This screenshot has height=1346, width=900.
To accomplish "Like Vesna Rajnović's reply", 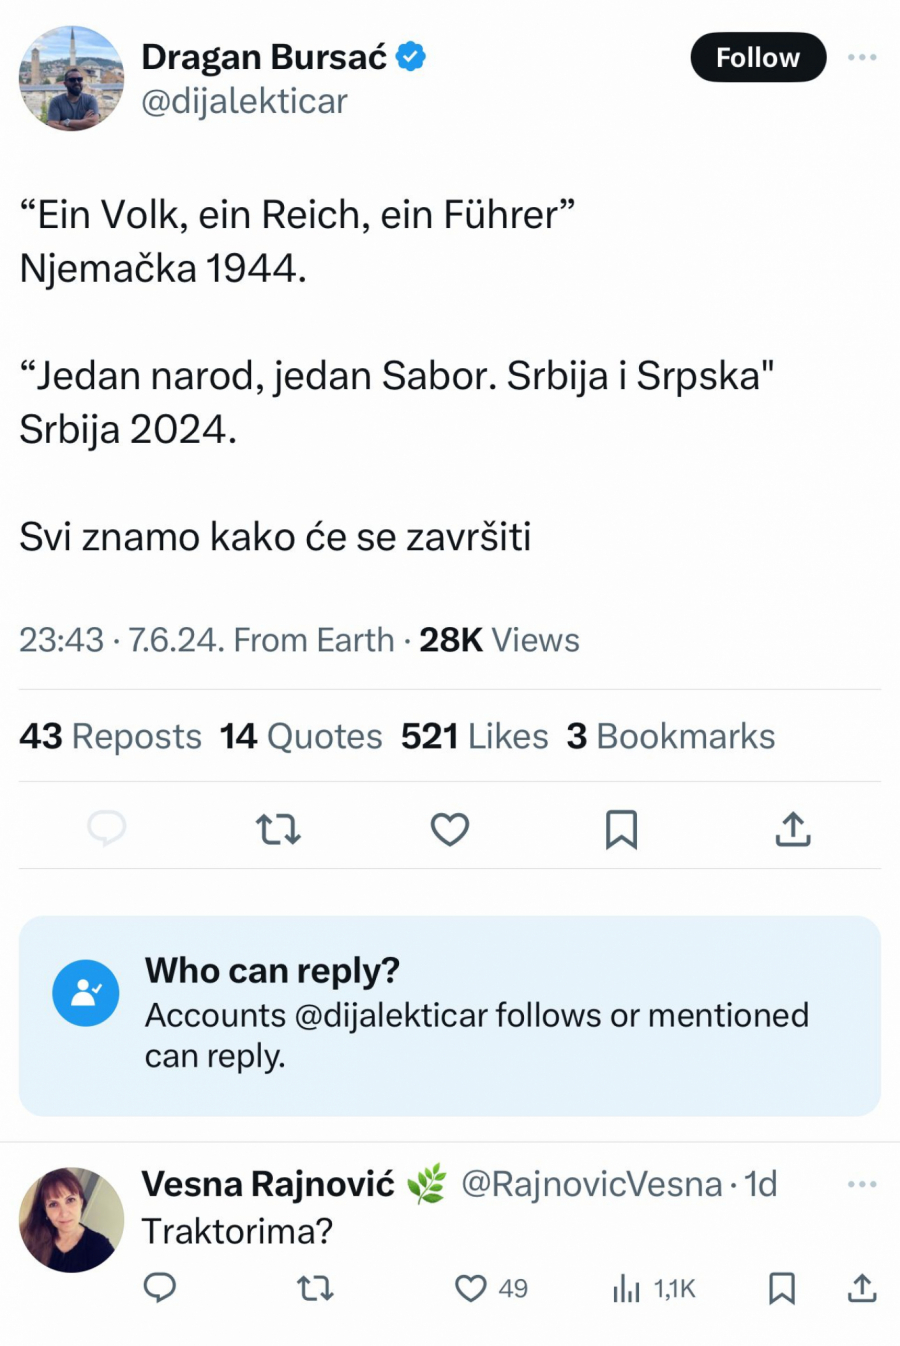I will [x=471, y=1288].
